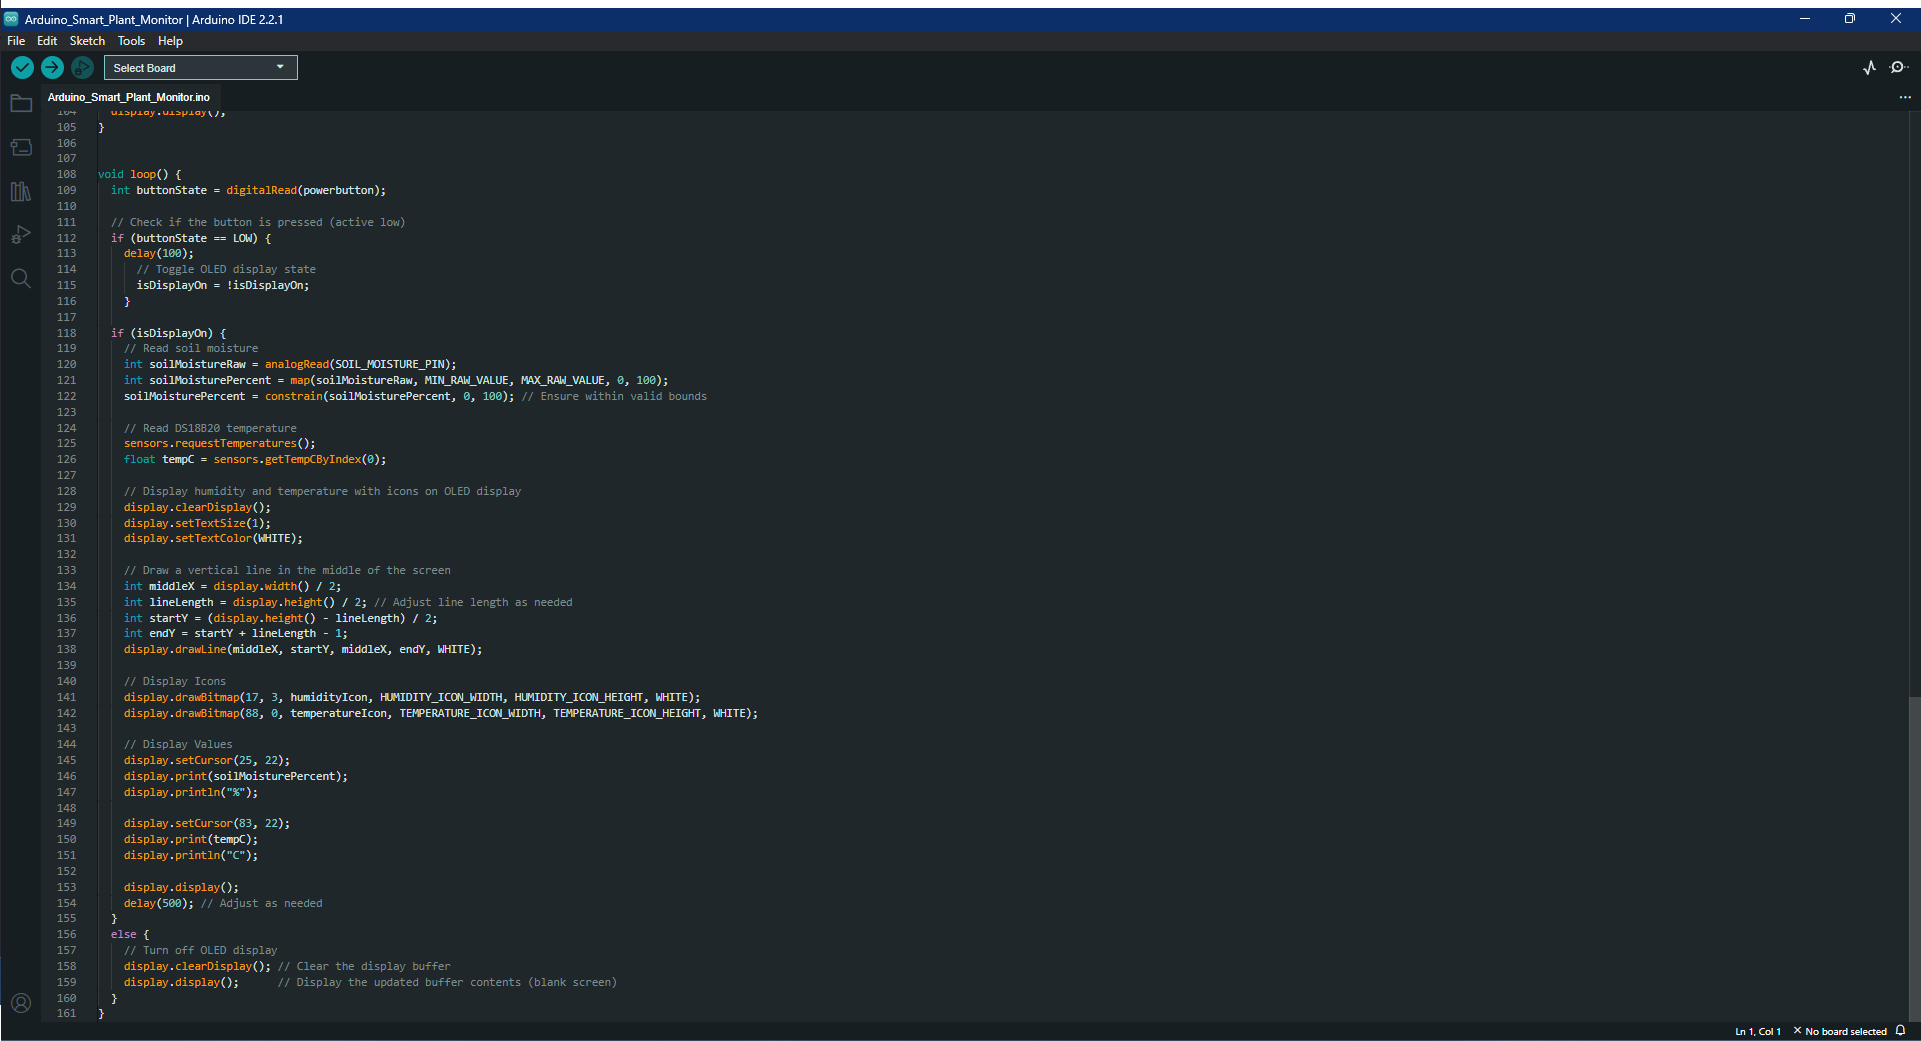Open the tab overflow three-dots menu

coord(1904,97)
